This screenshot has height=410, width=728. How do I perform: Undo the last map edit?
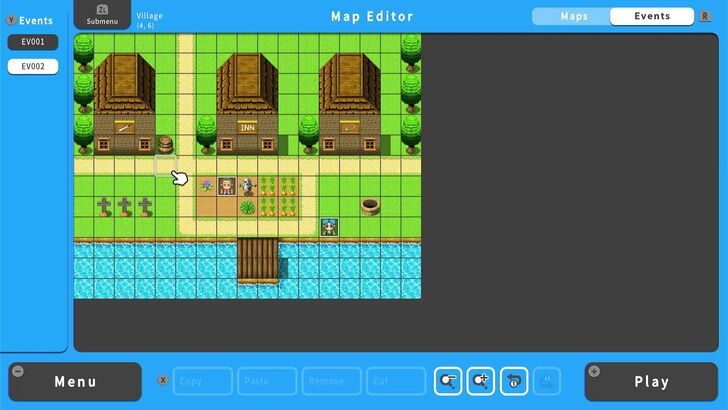coord(514,381)
